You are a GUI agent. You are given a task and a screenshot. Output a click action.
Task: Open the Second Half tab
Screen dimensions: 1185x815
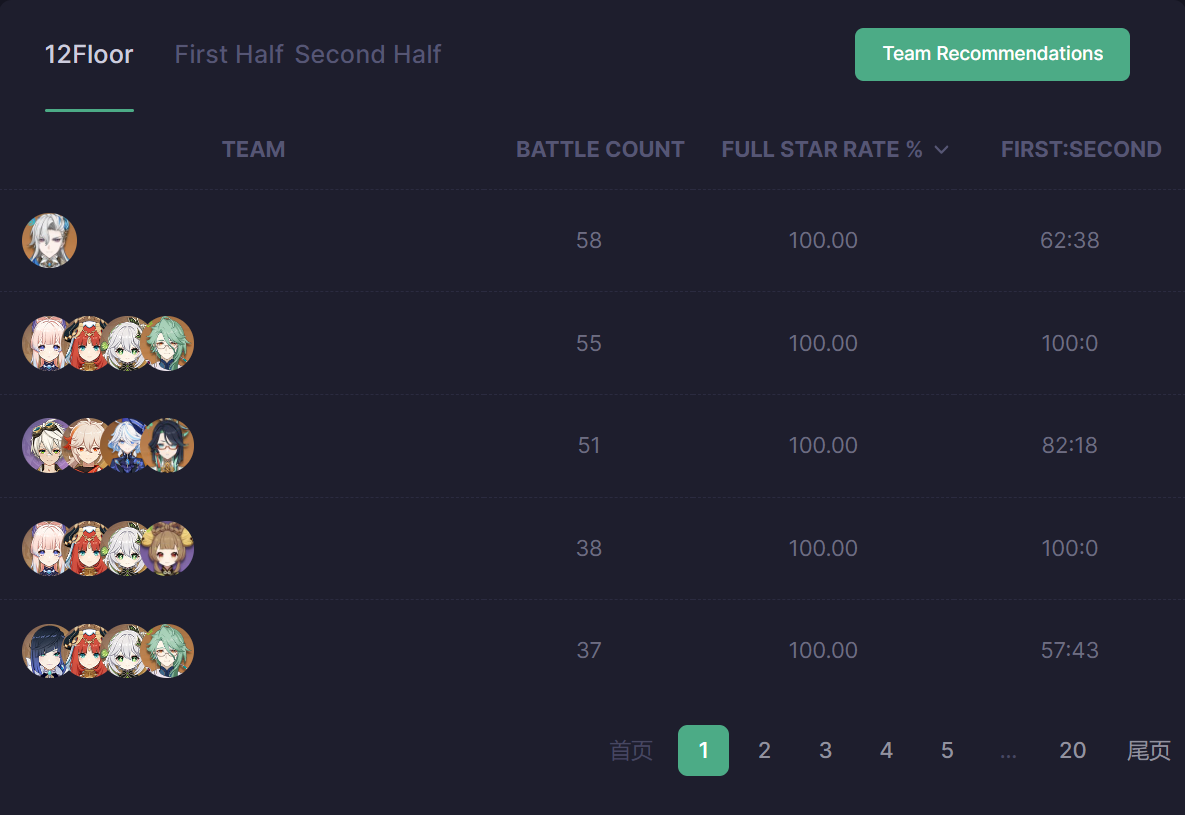pyautogui.click(x=368, y=54)
